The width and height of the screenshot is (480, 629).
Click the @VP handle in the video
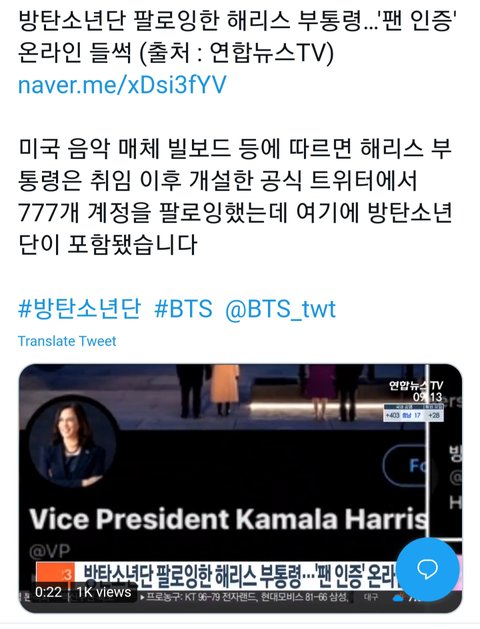pos(50,551)
